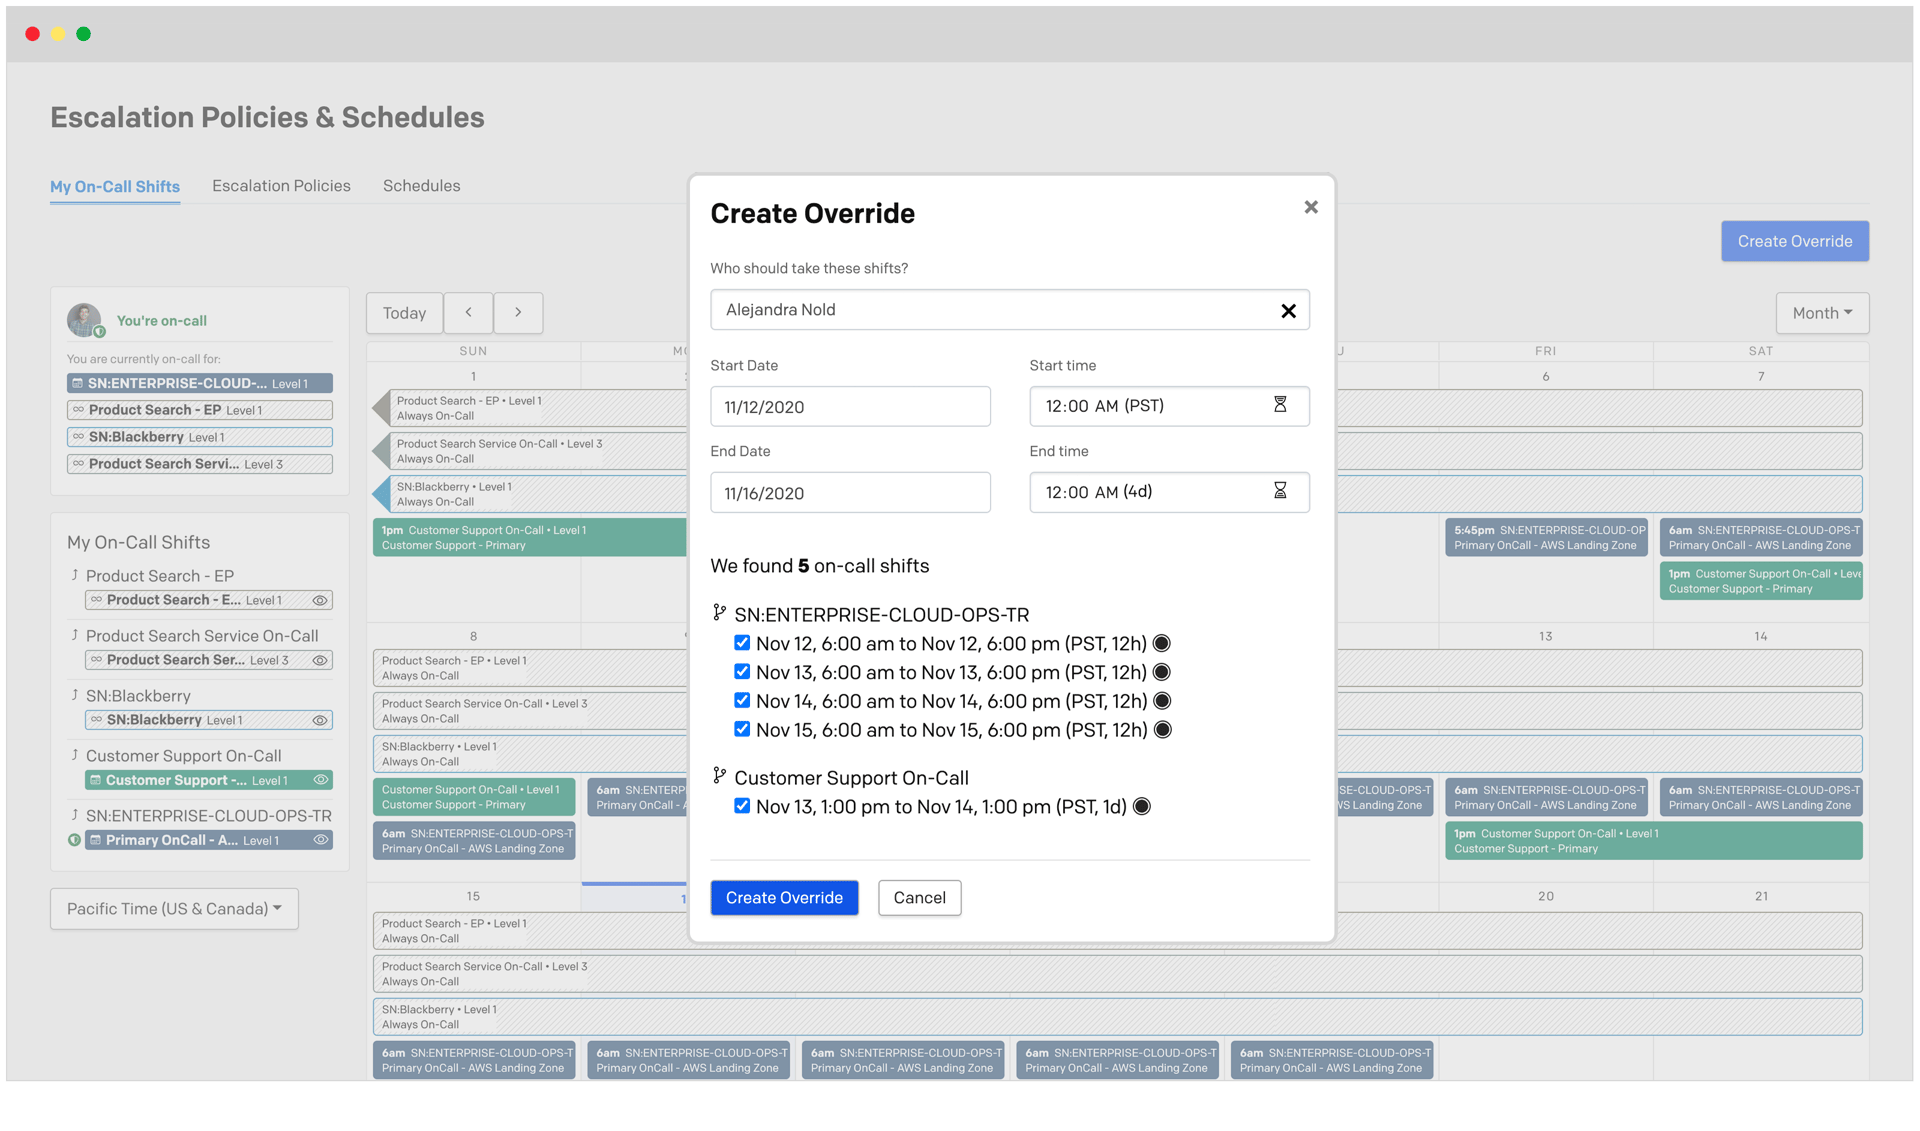Toggle eye icon for Product Search - EP shift
The image size is (1920, 1131).
[x=320, y=601]
